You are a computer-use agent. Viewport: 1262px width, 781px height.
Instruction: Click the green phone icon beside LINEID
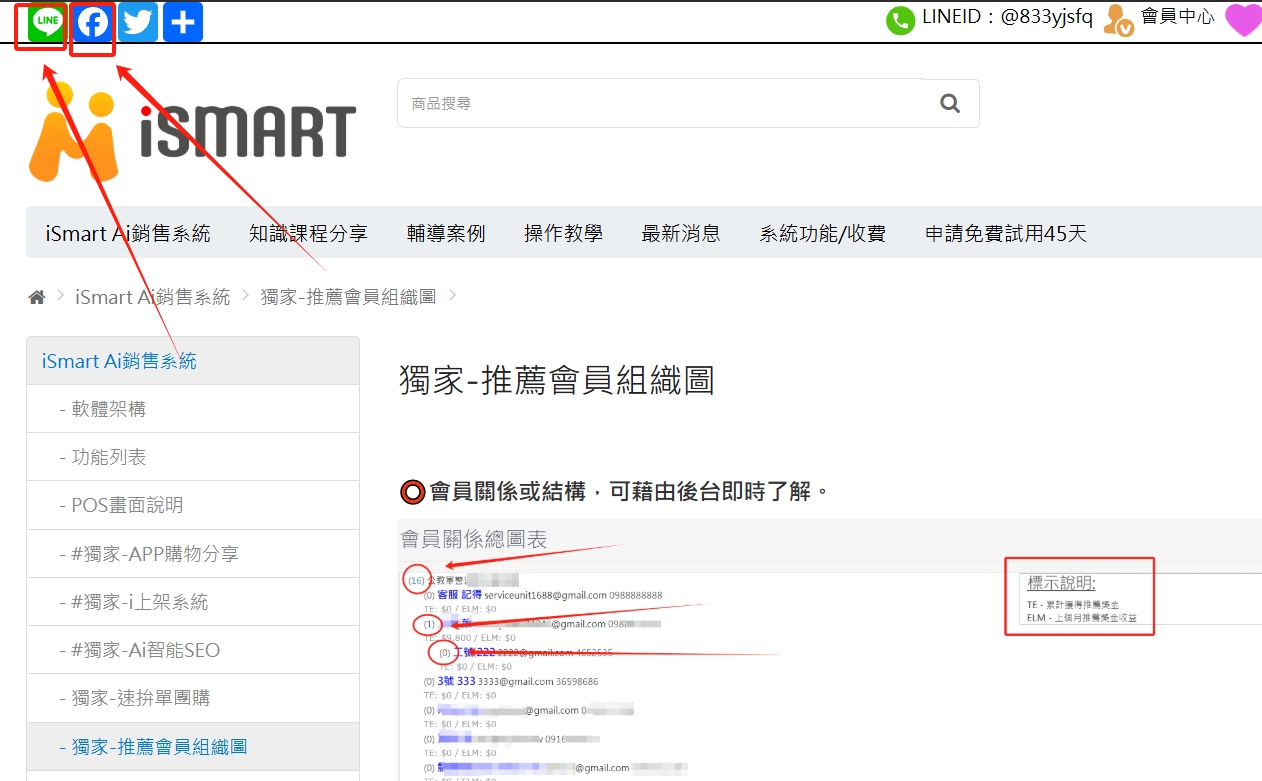(900, 20)
